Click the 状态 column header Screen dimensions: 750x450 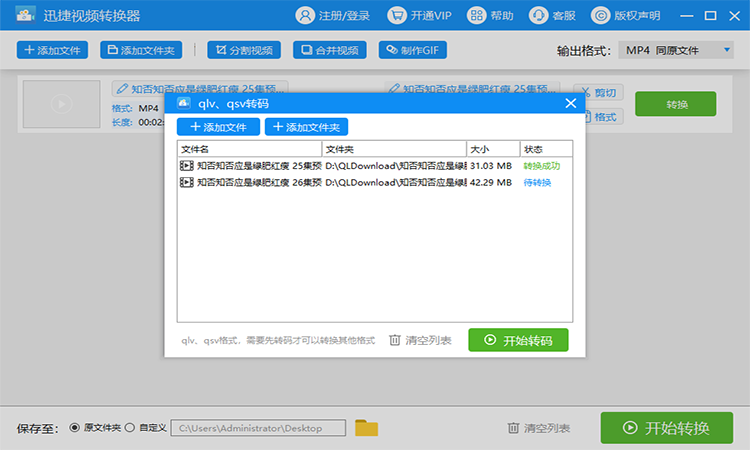(546, 149)
